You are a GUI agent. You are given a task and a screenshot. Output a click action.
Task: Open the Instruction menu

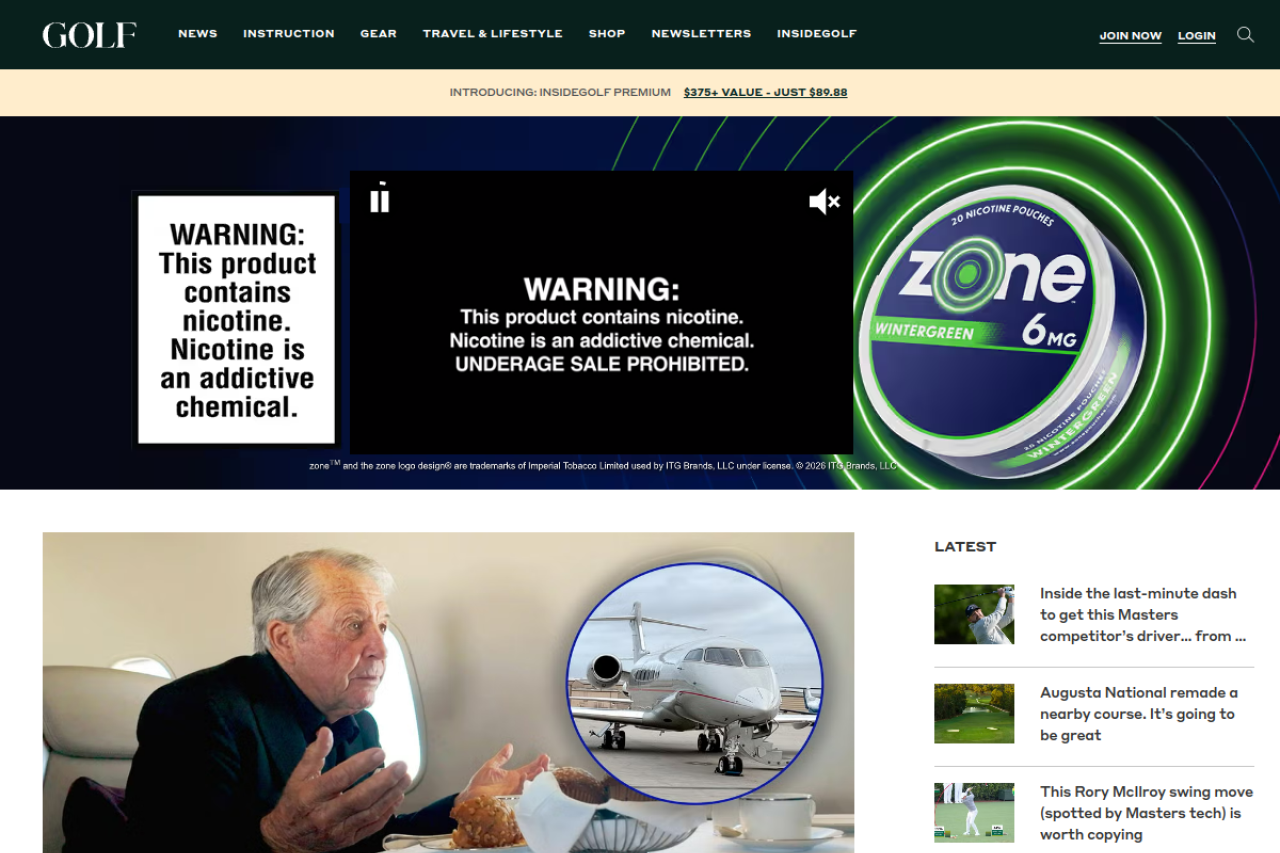click(x=289, y=34)
